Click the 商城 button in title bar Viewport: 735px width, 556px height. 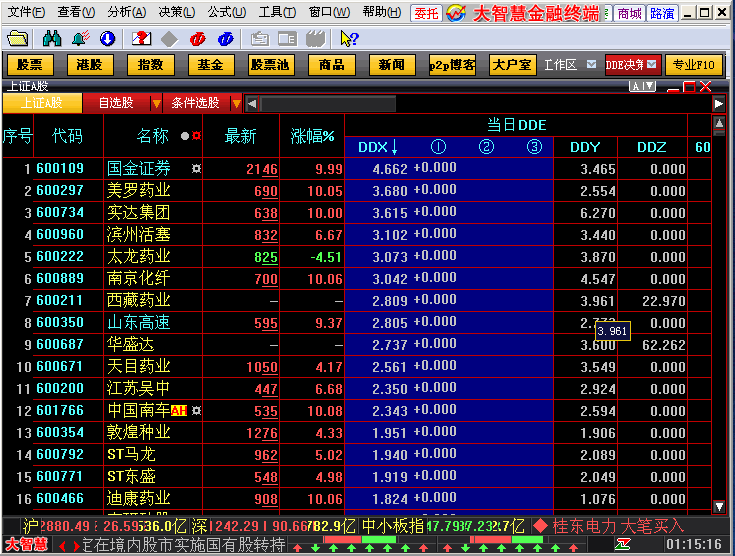tap(629, 14)
